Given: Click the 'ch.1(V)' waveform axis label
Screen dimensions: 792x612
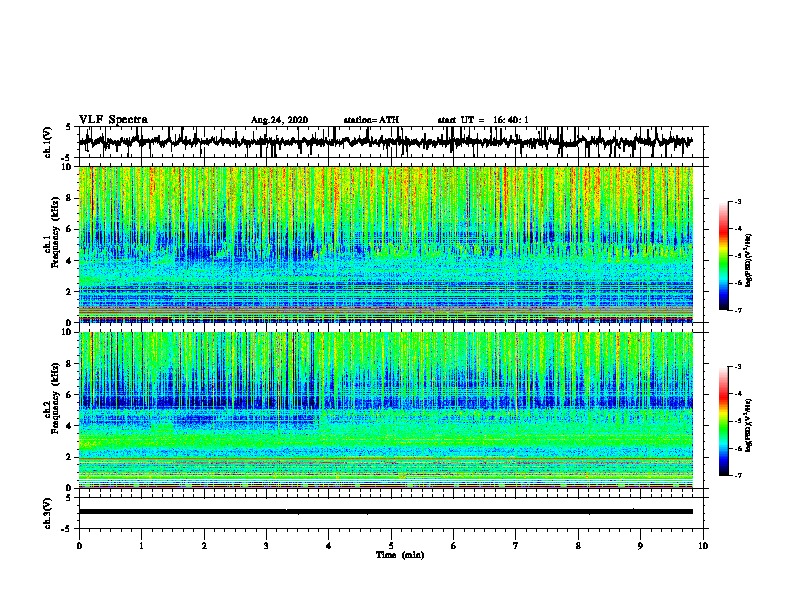Looking at the screenshot, I should 48,142.
